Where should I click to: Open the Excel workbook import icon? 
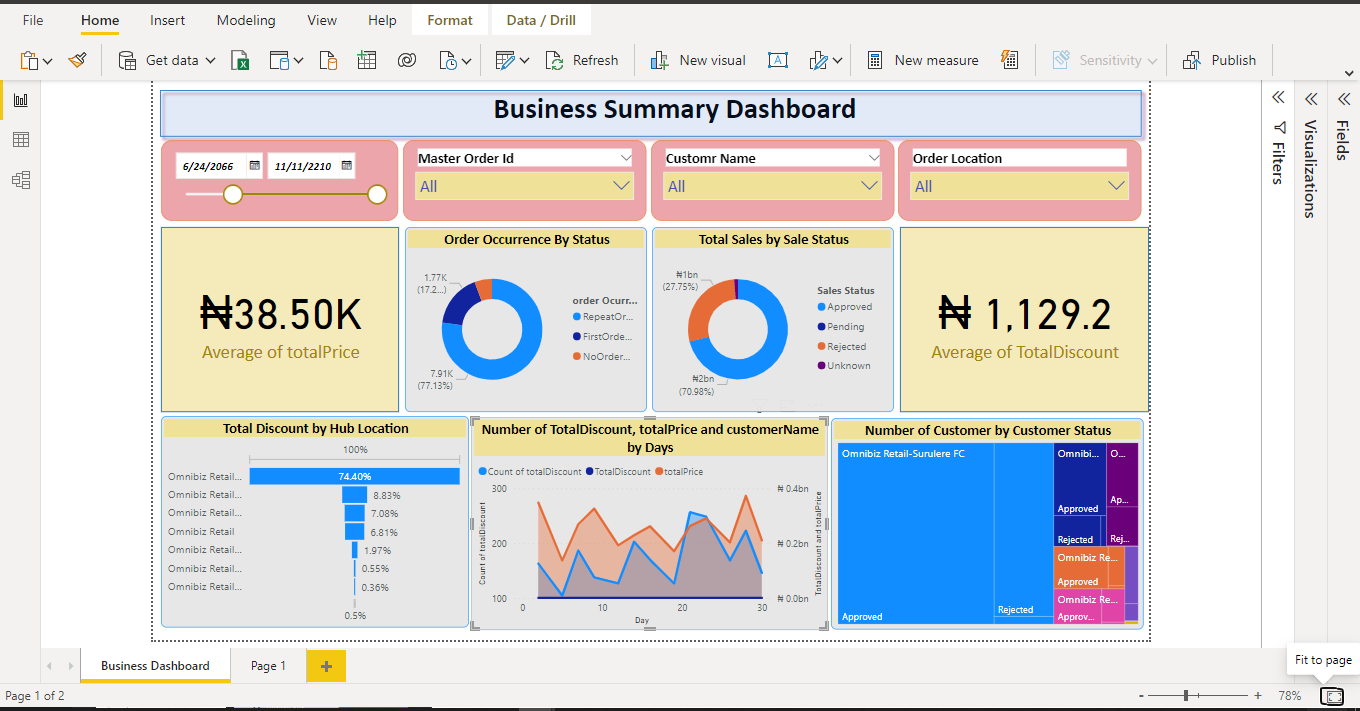[x=241, y=60]
